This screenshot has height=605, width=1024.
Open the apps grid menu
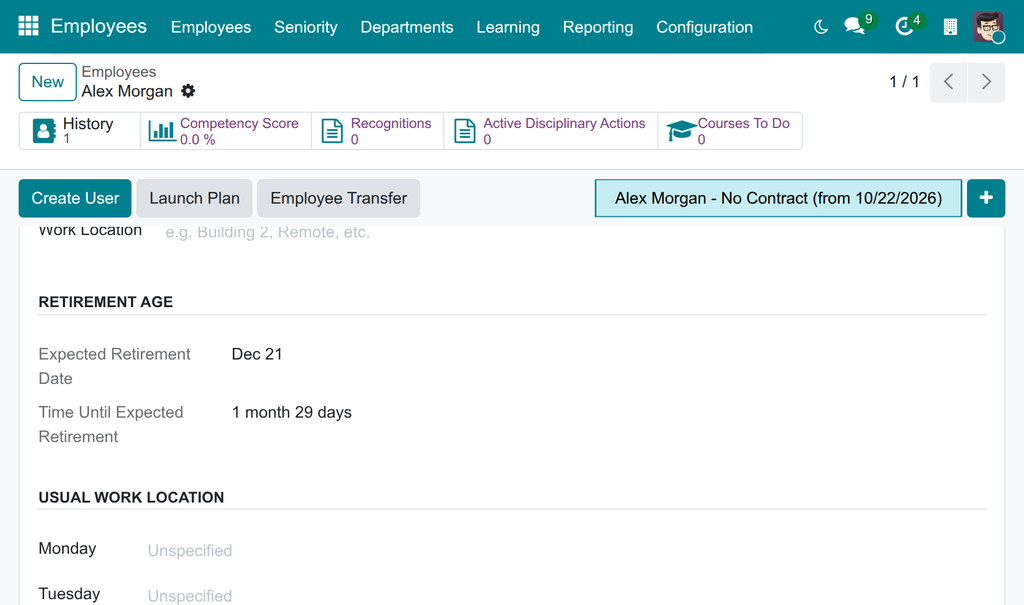pos(28,26)
